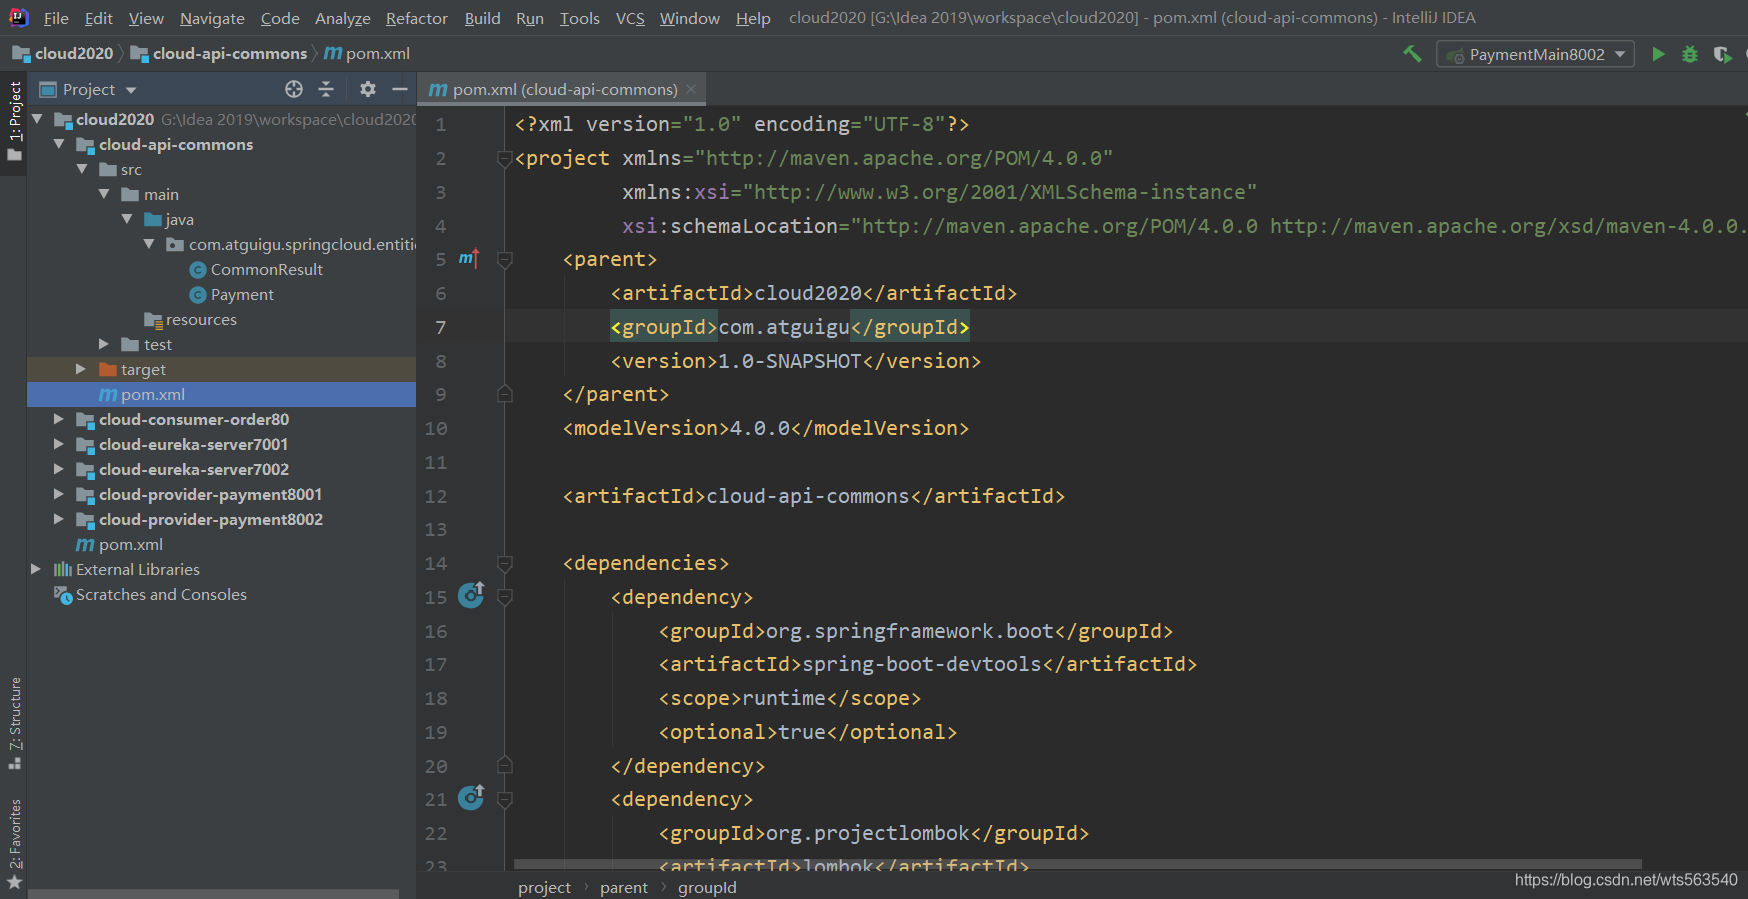Collapse cloud2020 root node arrow
The height and width of the screenshot is (899, 1748).
click(38, 119)
